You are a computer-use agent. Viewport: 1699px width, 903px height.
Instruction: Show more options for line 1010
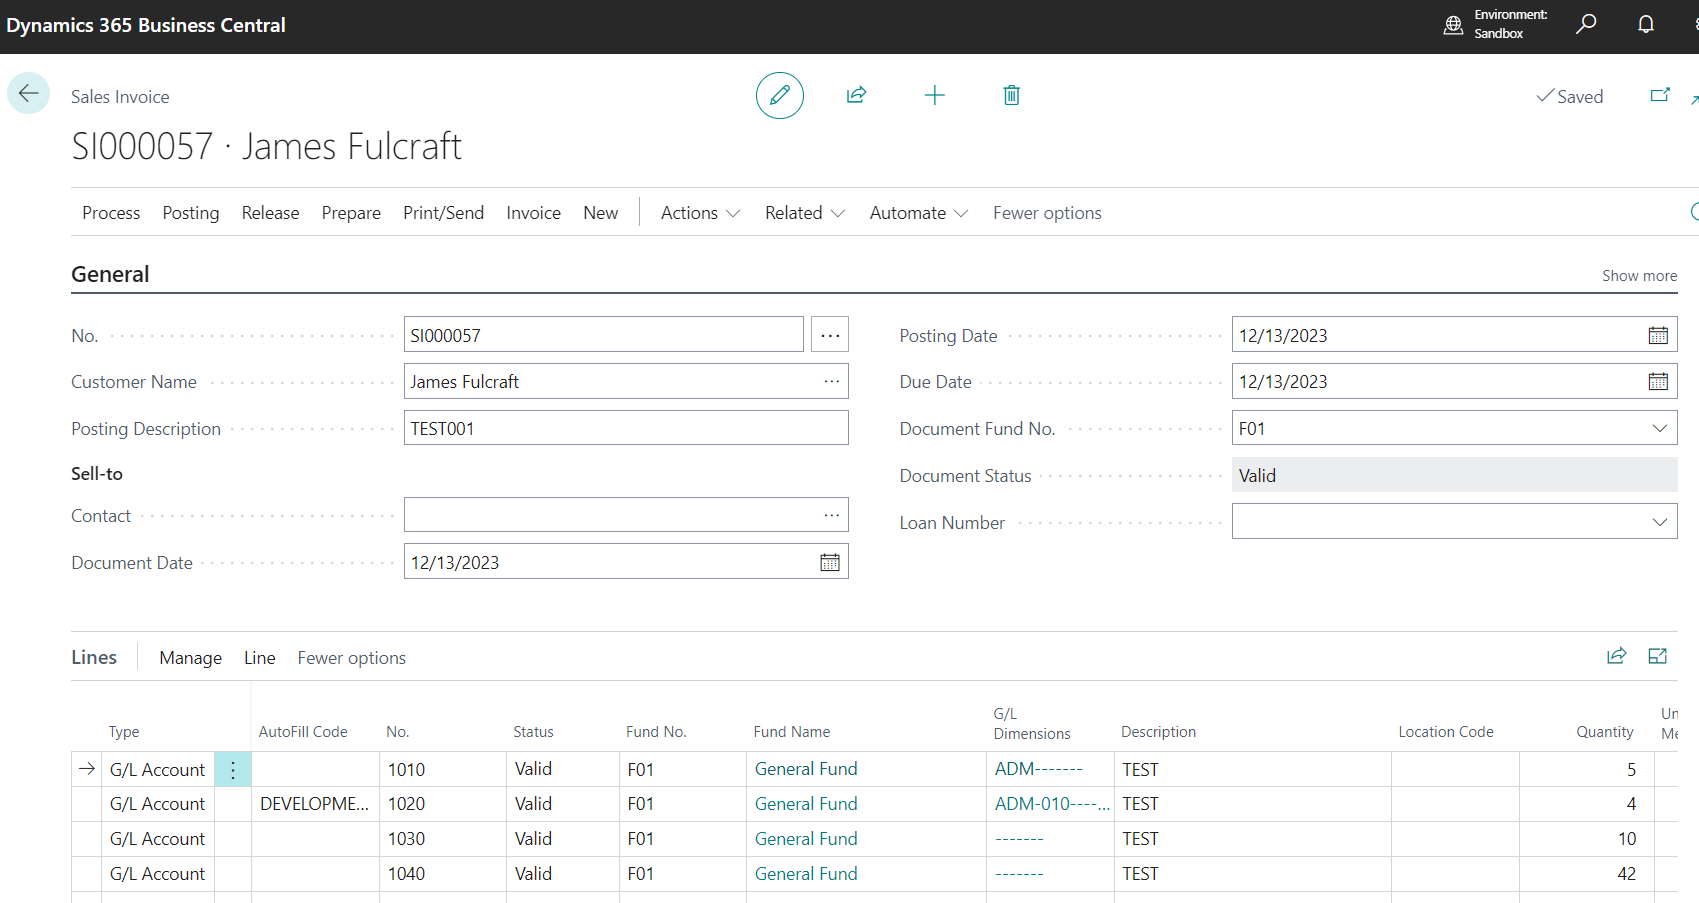(x=233, y=769)
